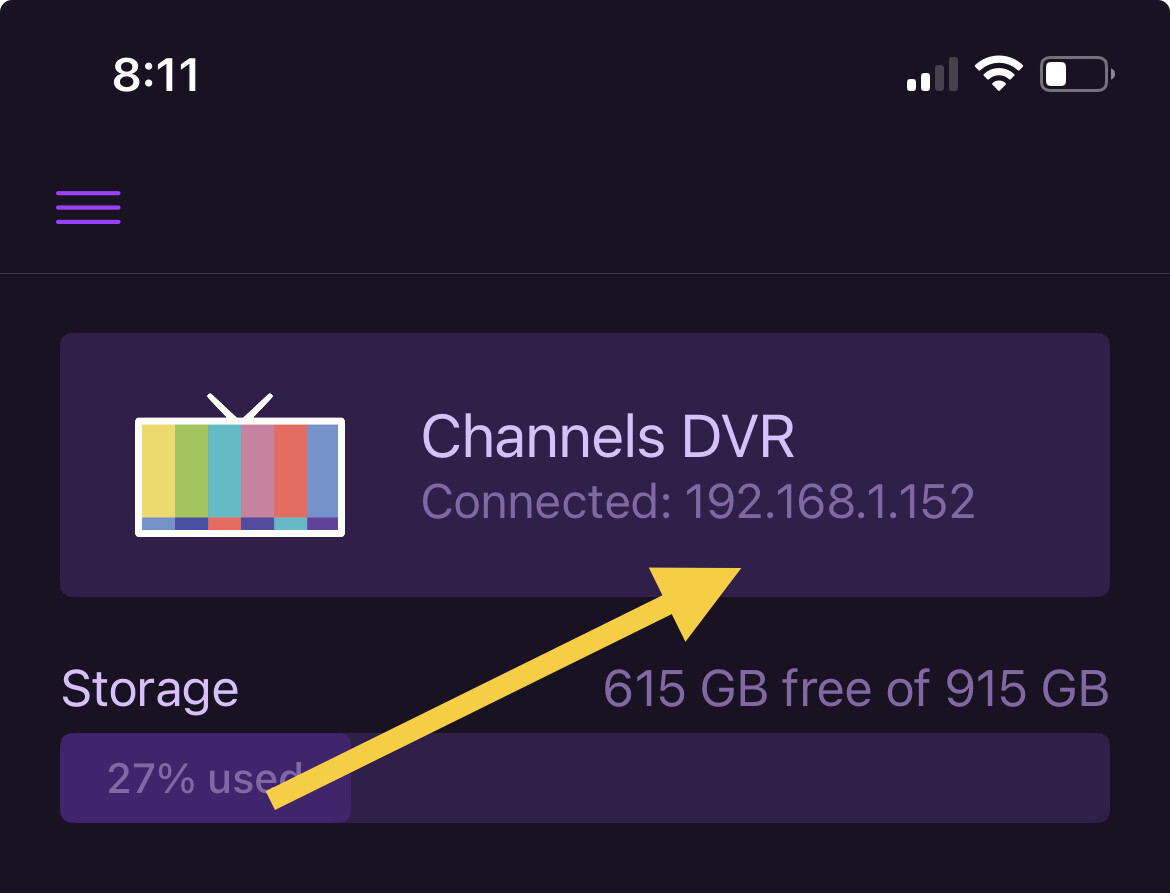
Task: Tap the battery indicator icon
Action: click(1077, 75)
